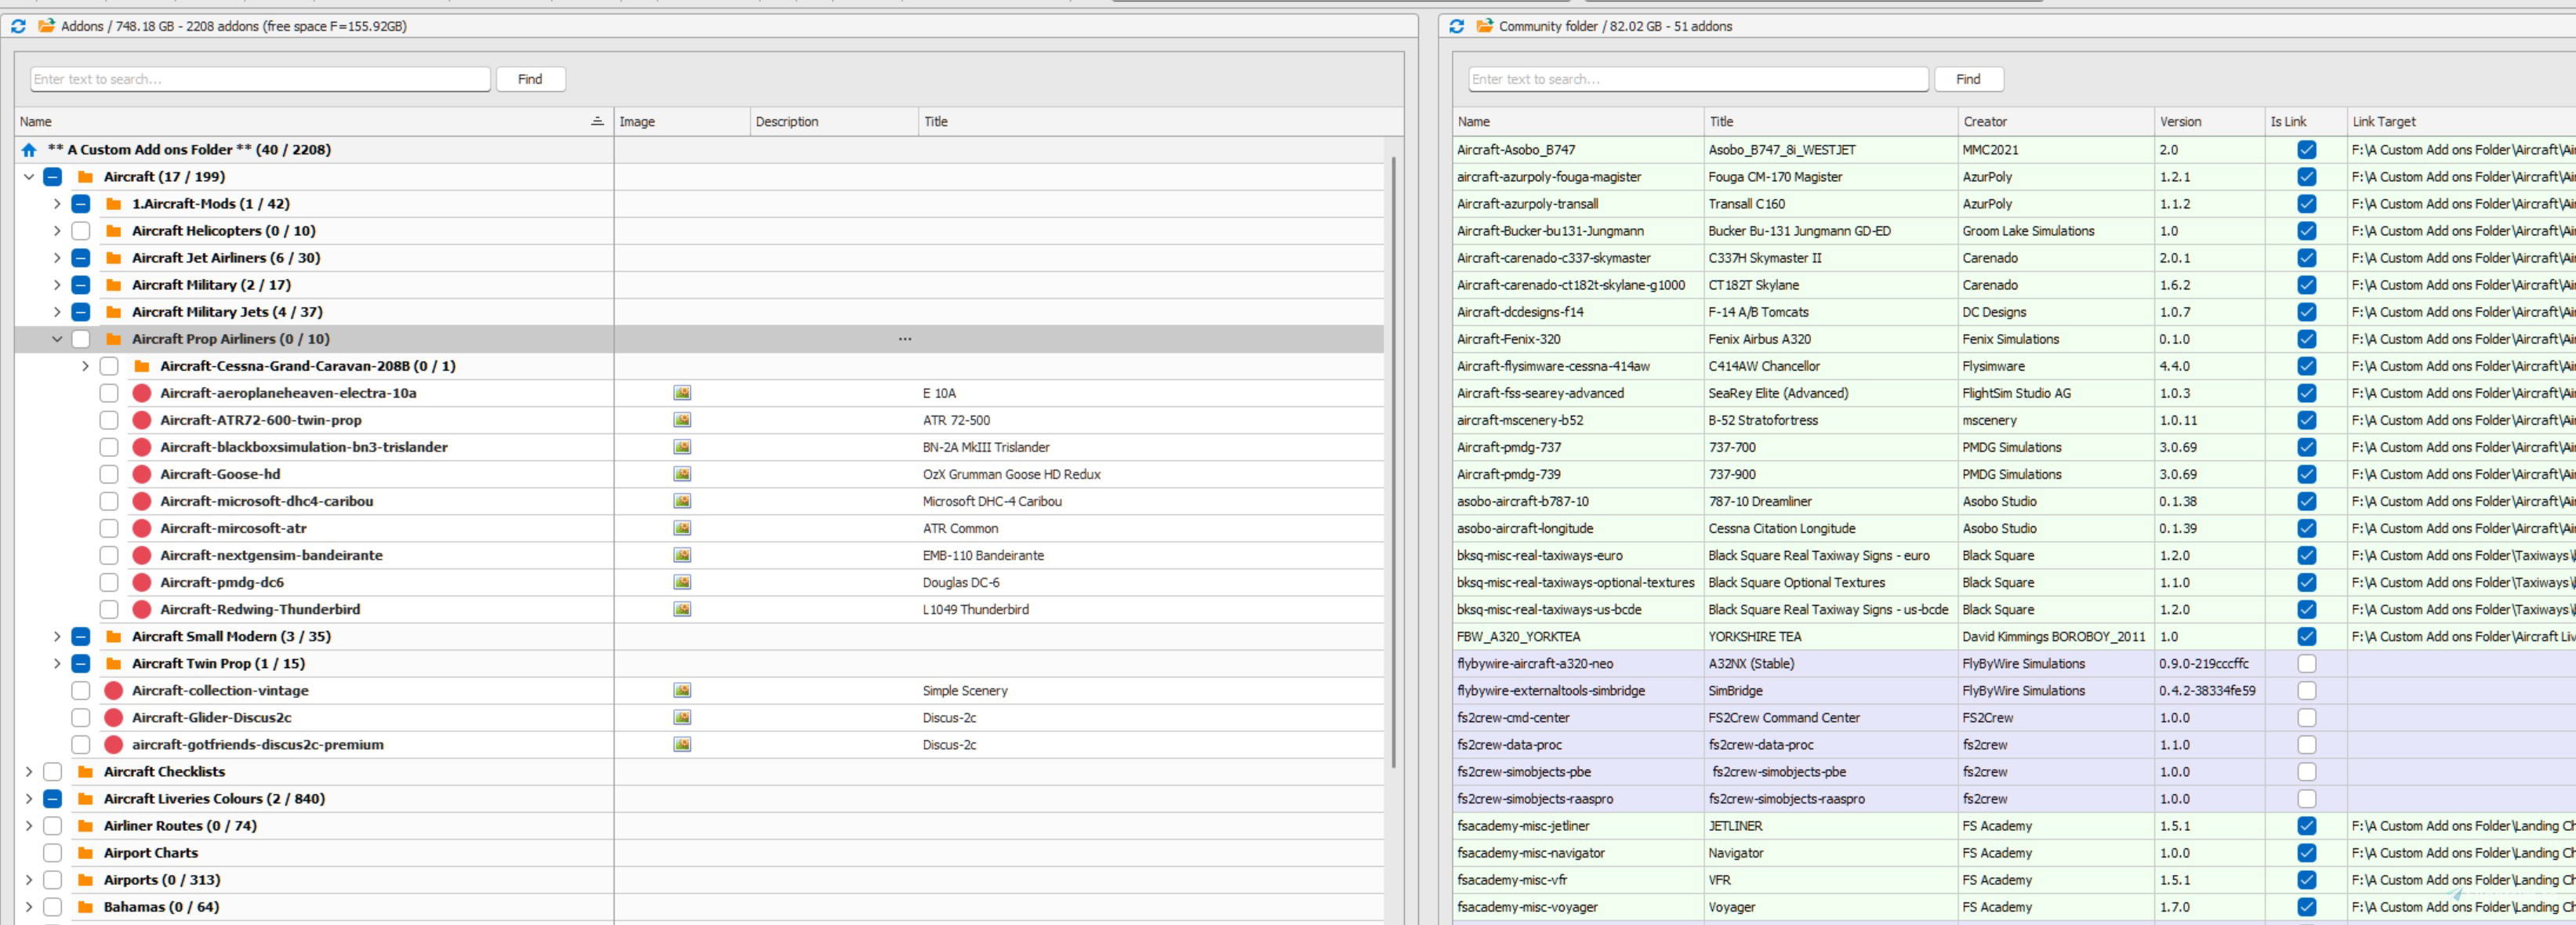The width and height of the screenshot is (2576, 925).
Task: Sort Community list by Creator column
Action: (x=2055, y=121)
